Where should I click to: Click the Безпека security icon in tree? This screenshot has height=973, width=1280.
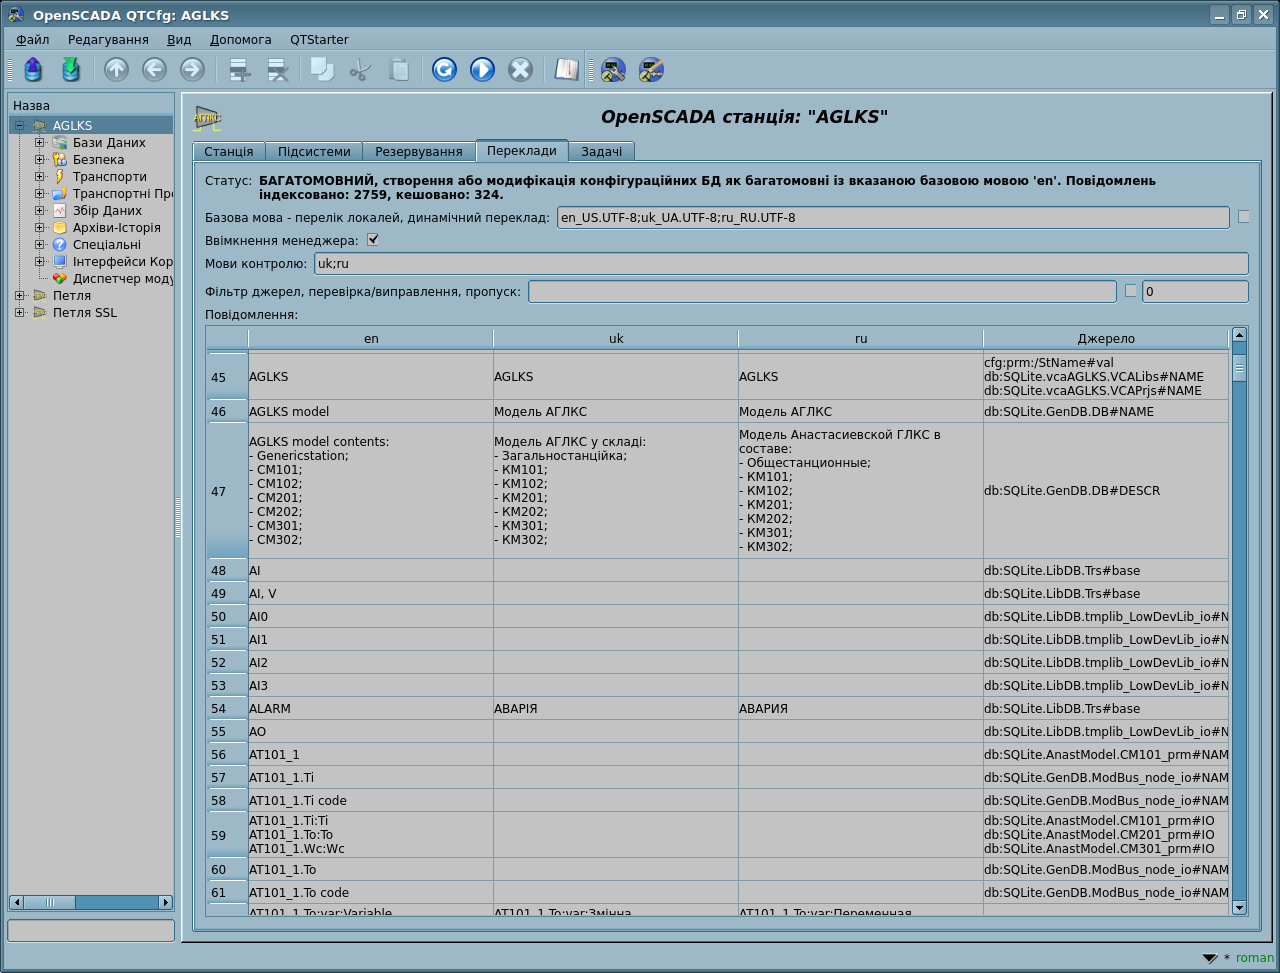60,160
